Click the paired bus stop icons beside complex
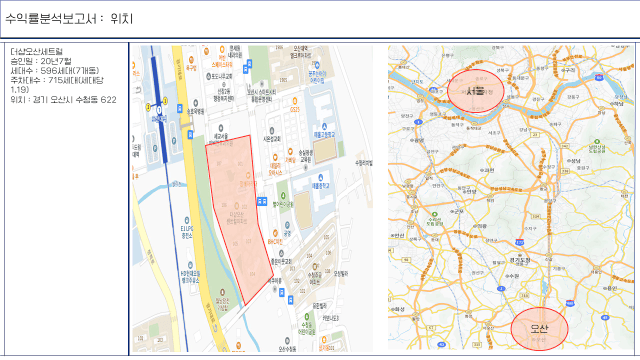The width and height of the screenshot is (640, 360). tap(262, 201)
